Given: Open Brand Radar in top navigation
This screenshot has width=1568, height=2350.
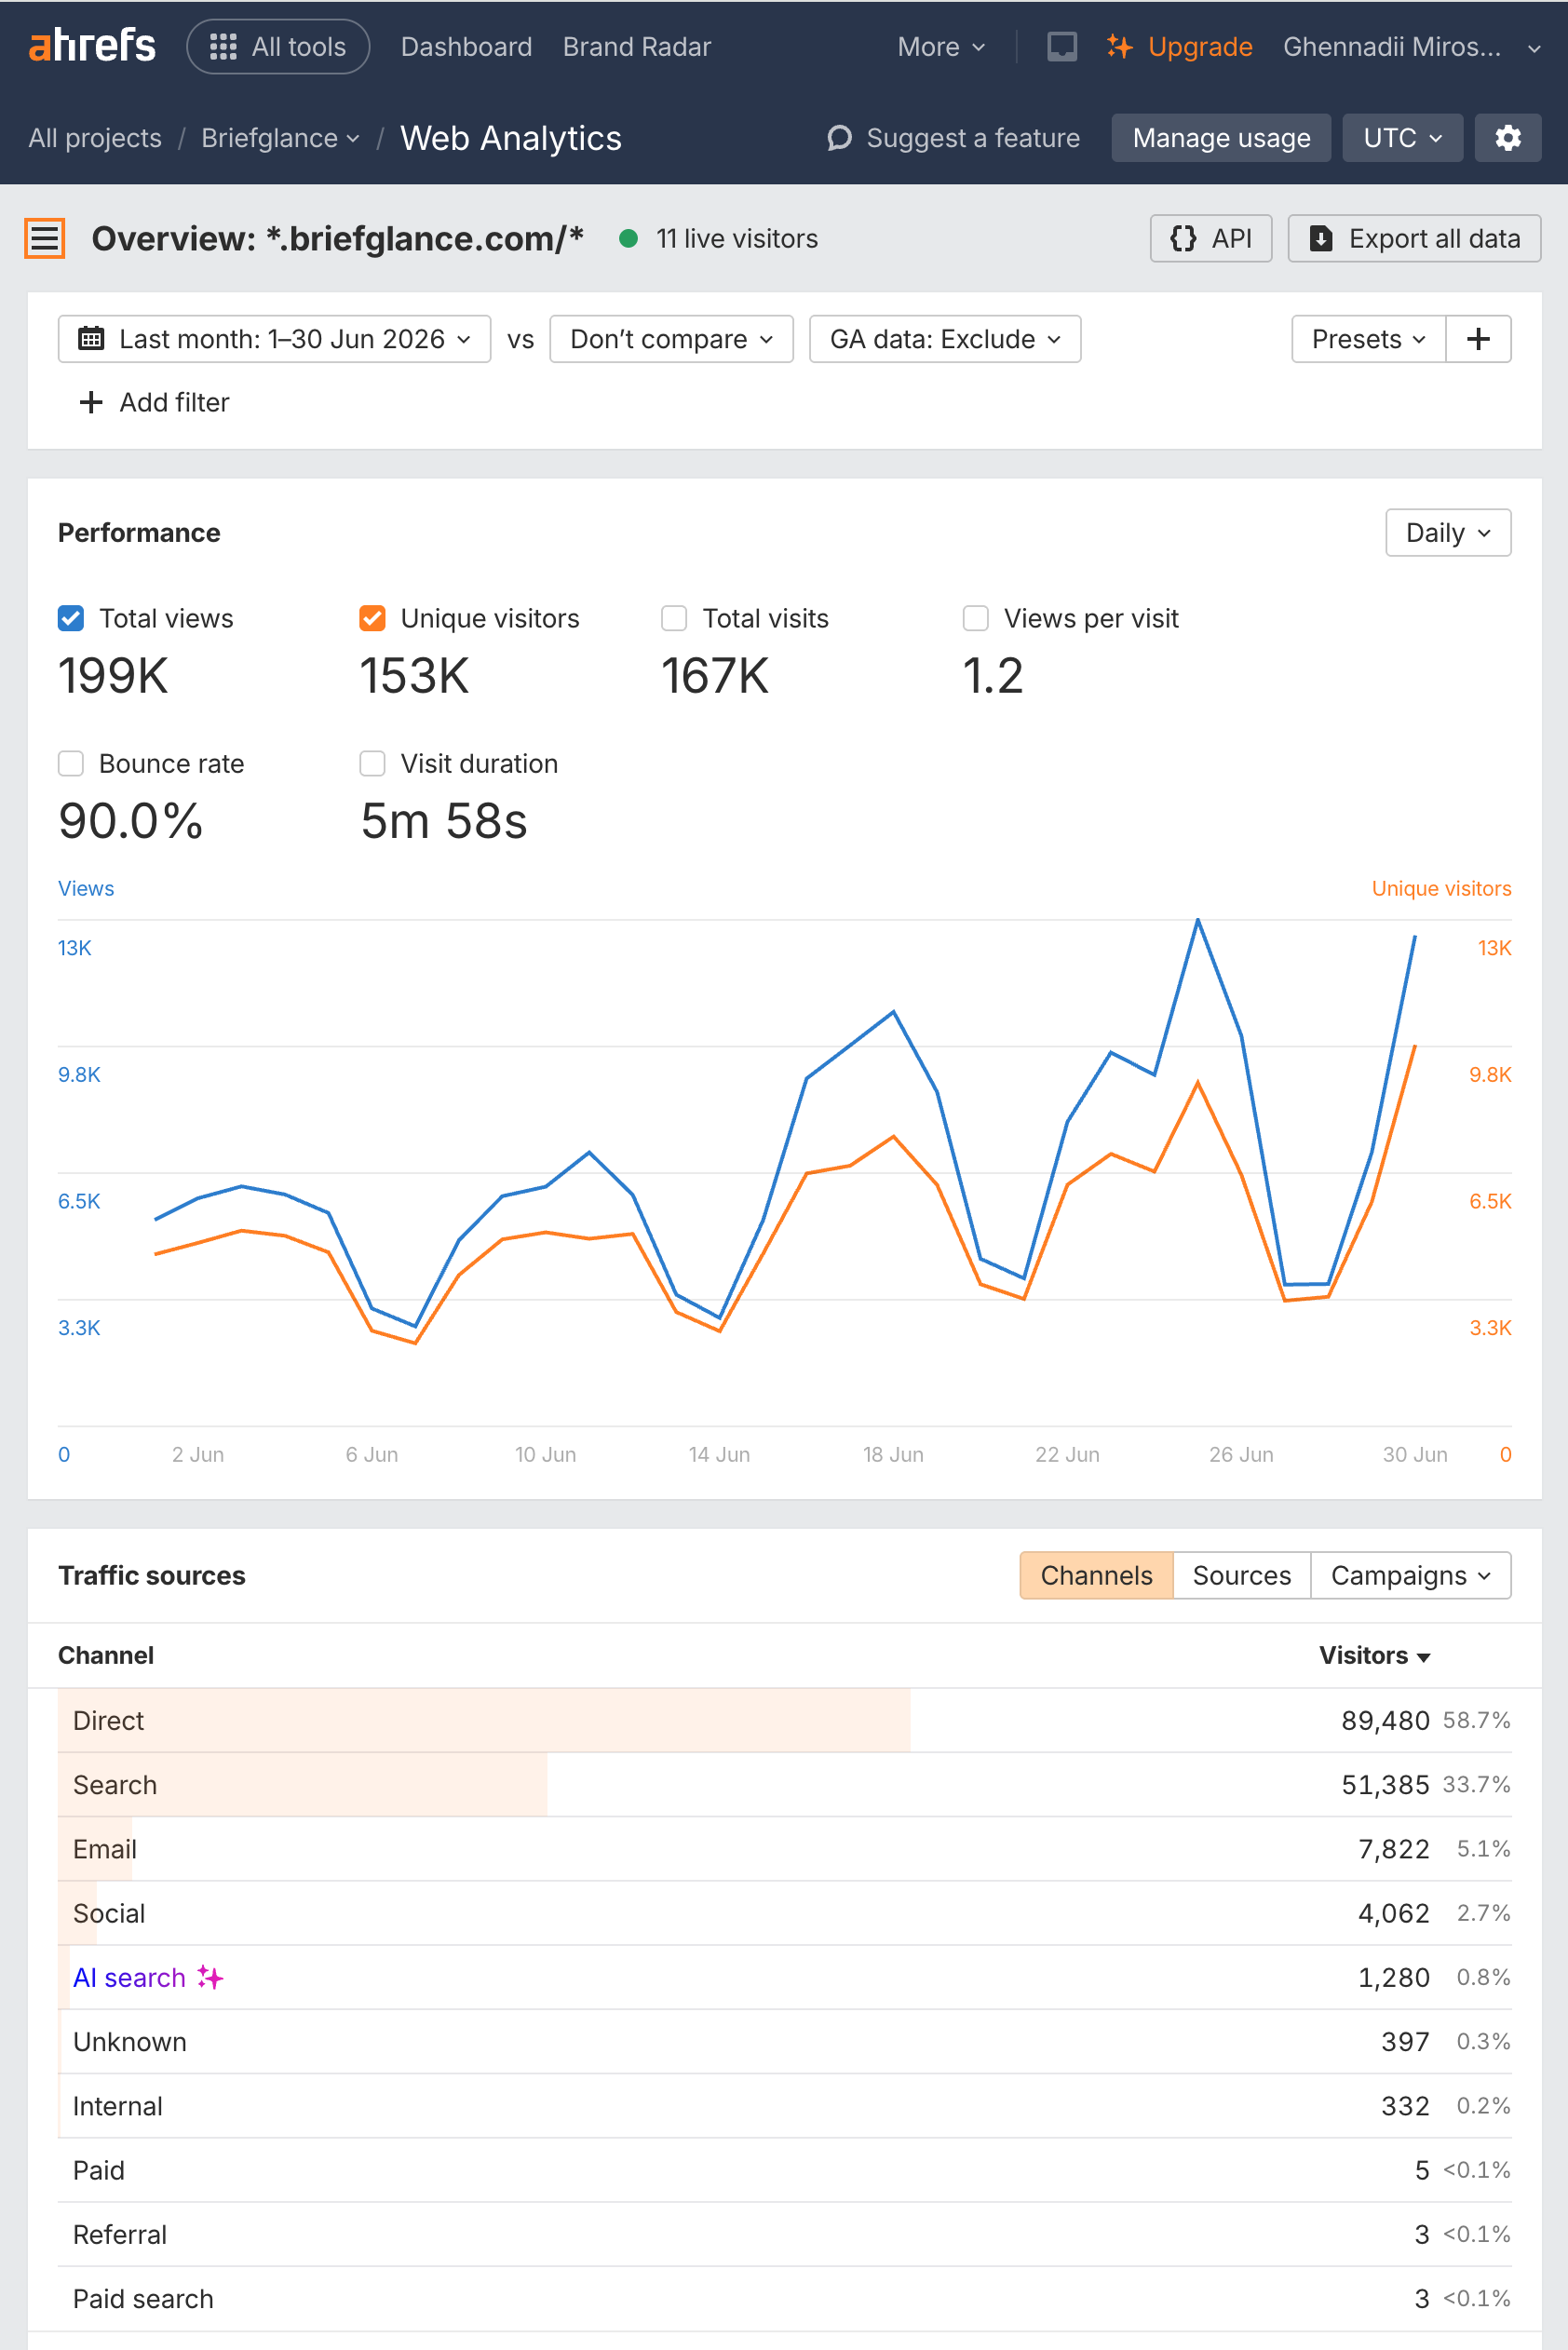Looking at the screenshot, I should [x=637, y=46].
